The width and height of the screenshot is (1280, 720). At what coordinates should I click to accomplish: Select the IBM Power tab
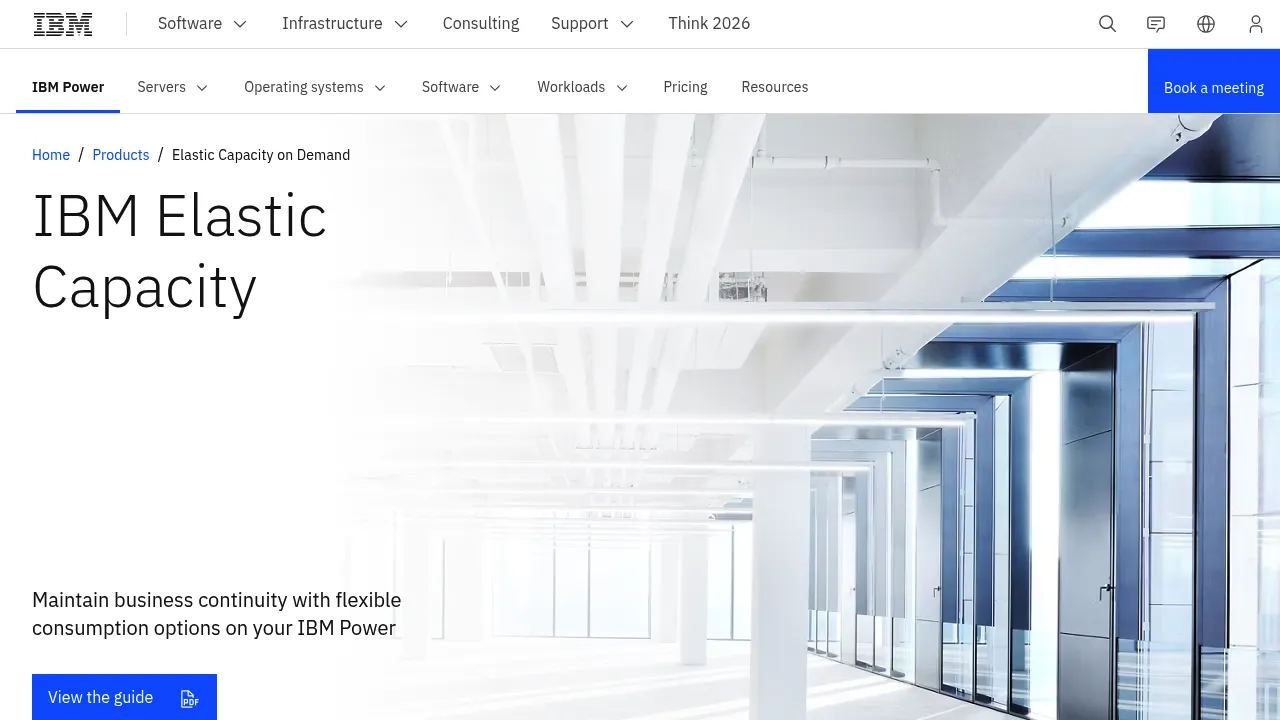[x=68, y=87]
